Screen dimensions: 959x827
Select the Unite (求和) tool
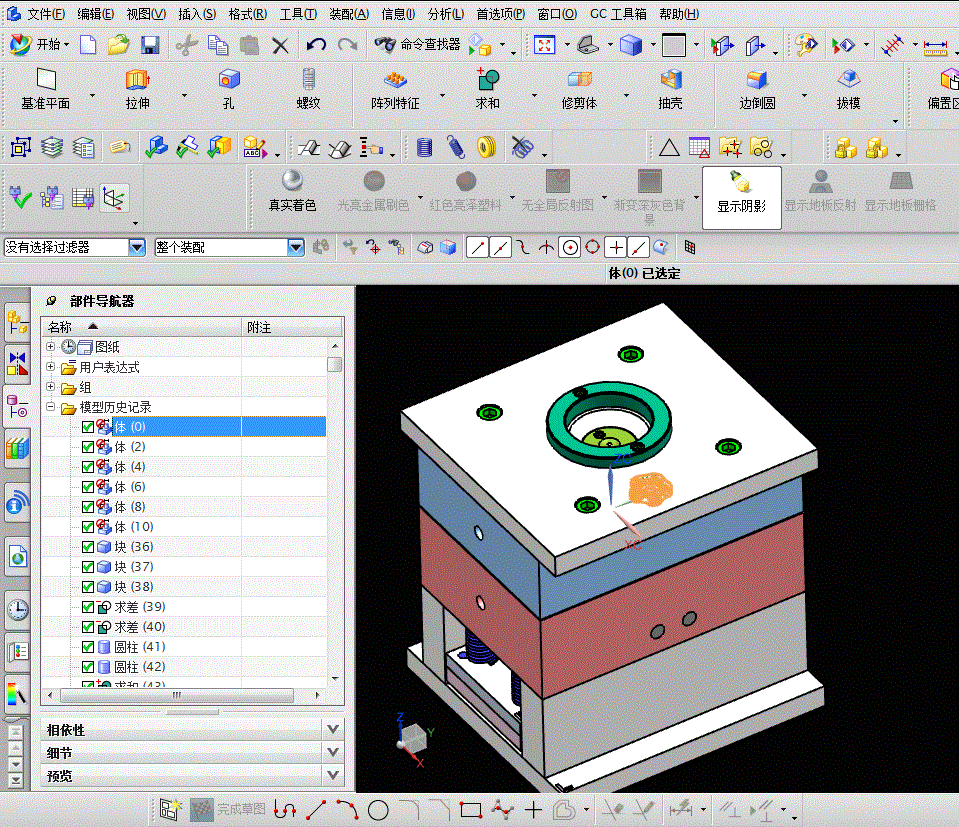tap(487, 90)
